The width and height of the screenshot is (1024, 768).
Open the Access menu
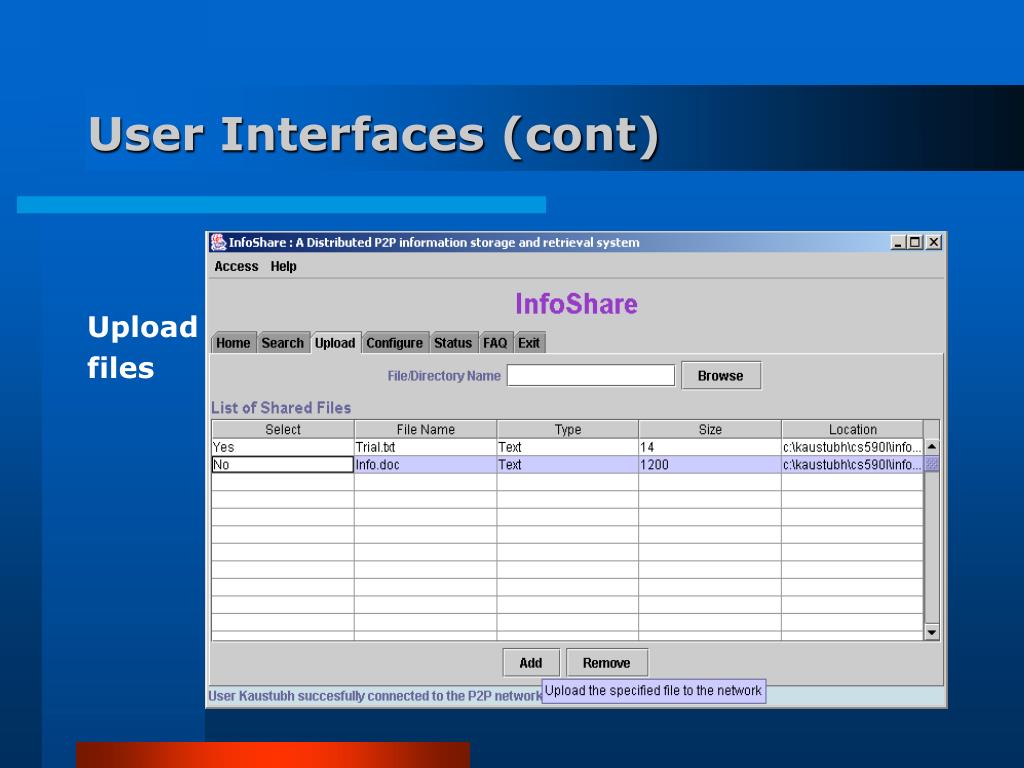(x=236, y=266)
